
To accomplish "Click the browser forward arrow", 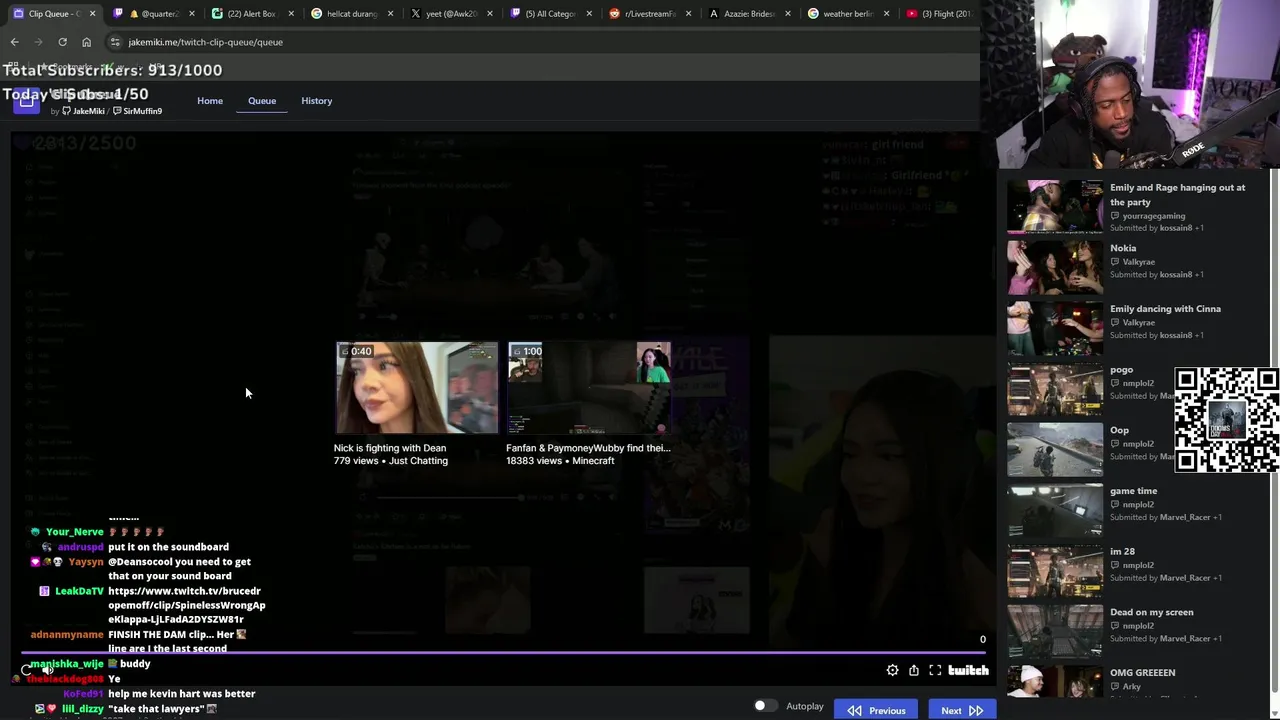I will (38, 42).
